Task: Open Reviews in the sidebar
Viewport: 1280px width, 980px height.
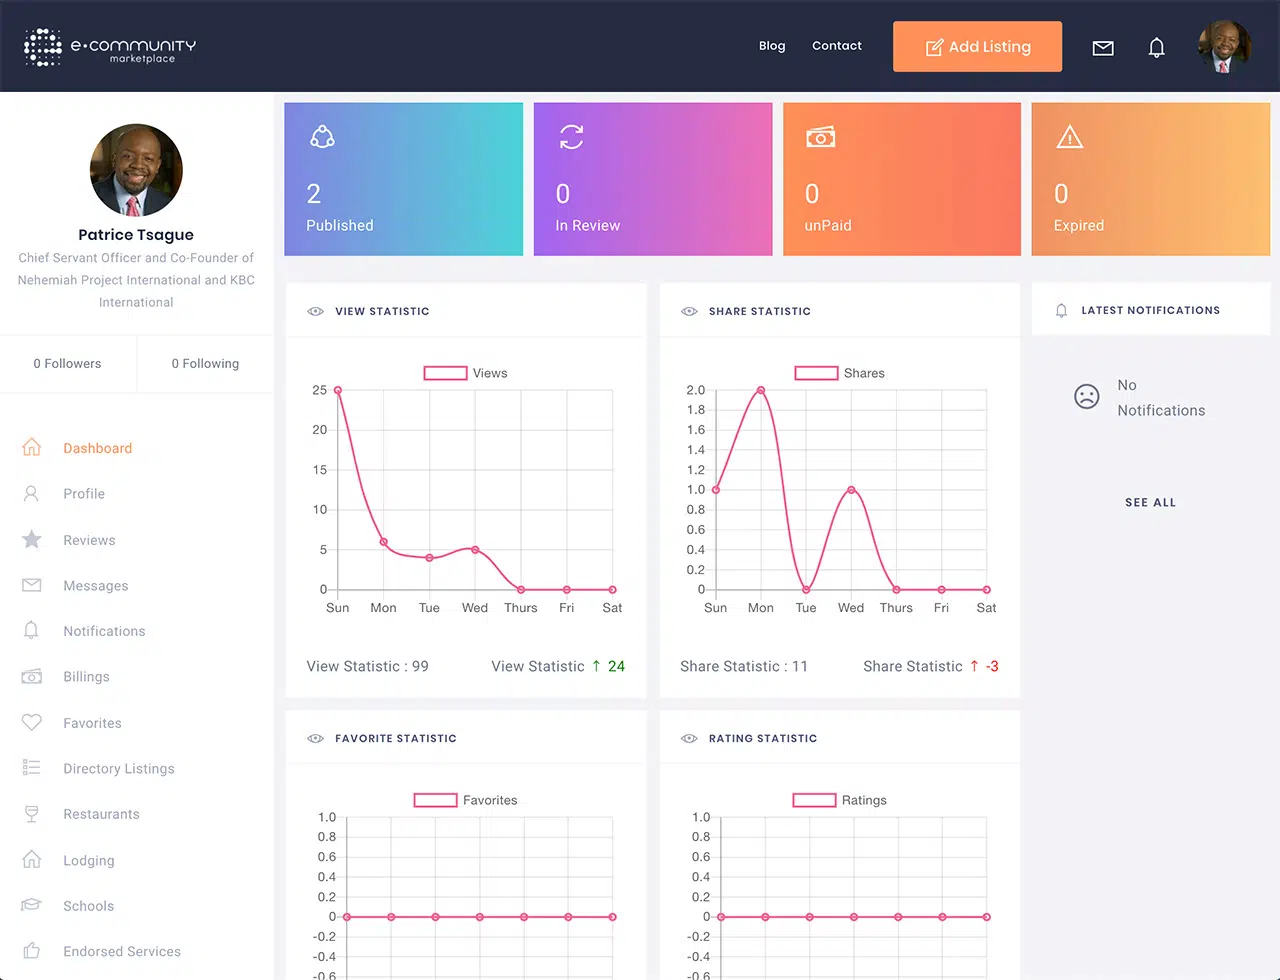Action: click(89, 540)
